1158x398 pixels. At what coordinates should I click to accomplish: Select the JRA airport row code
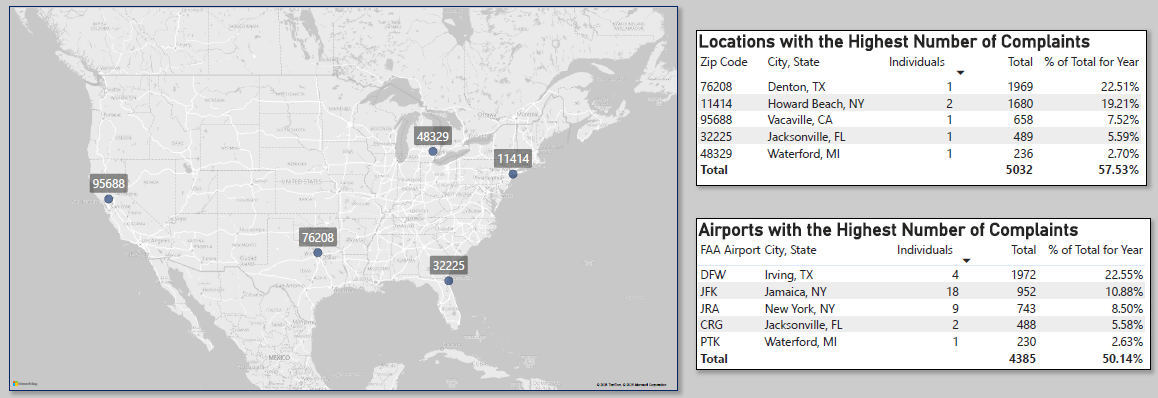(711, 309)
